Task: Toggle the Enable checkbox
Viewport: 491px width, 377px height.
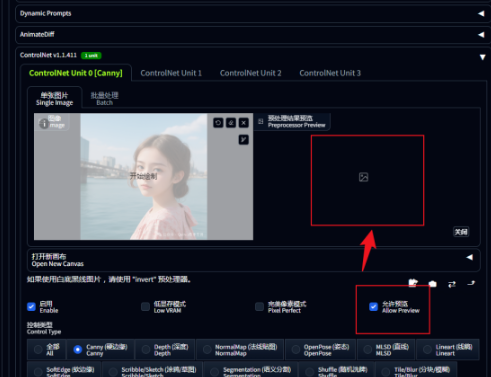Action: point(31,307)
